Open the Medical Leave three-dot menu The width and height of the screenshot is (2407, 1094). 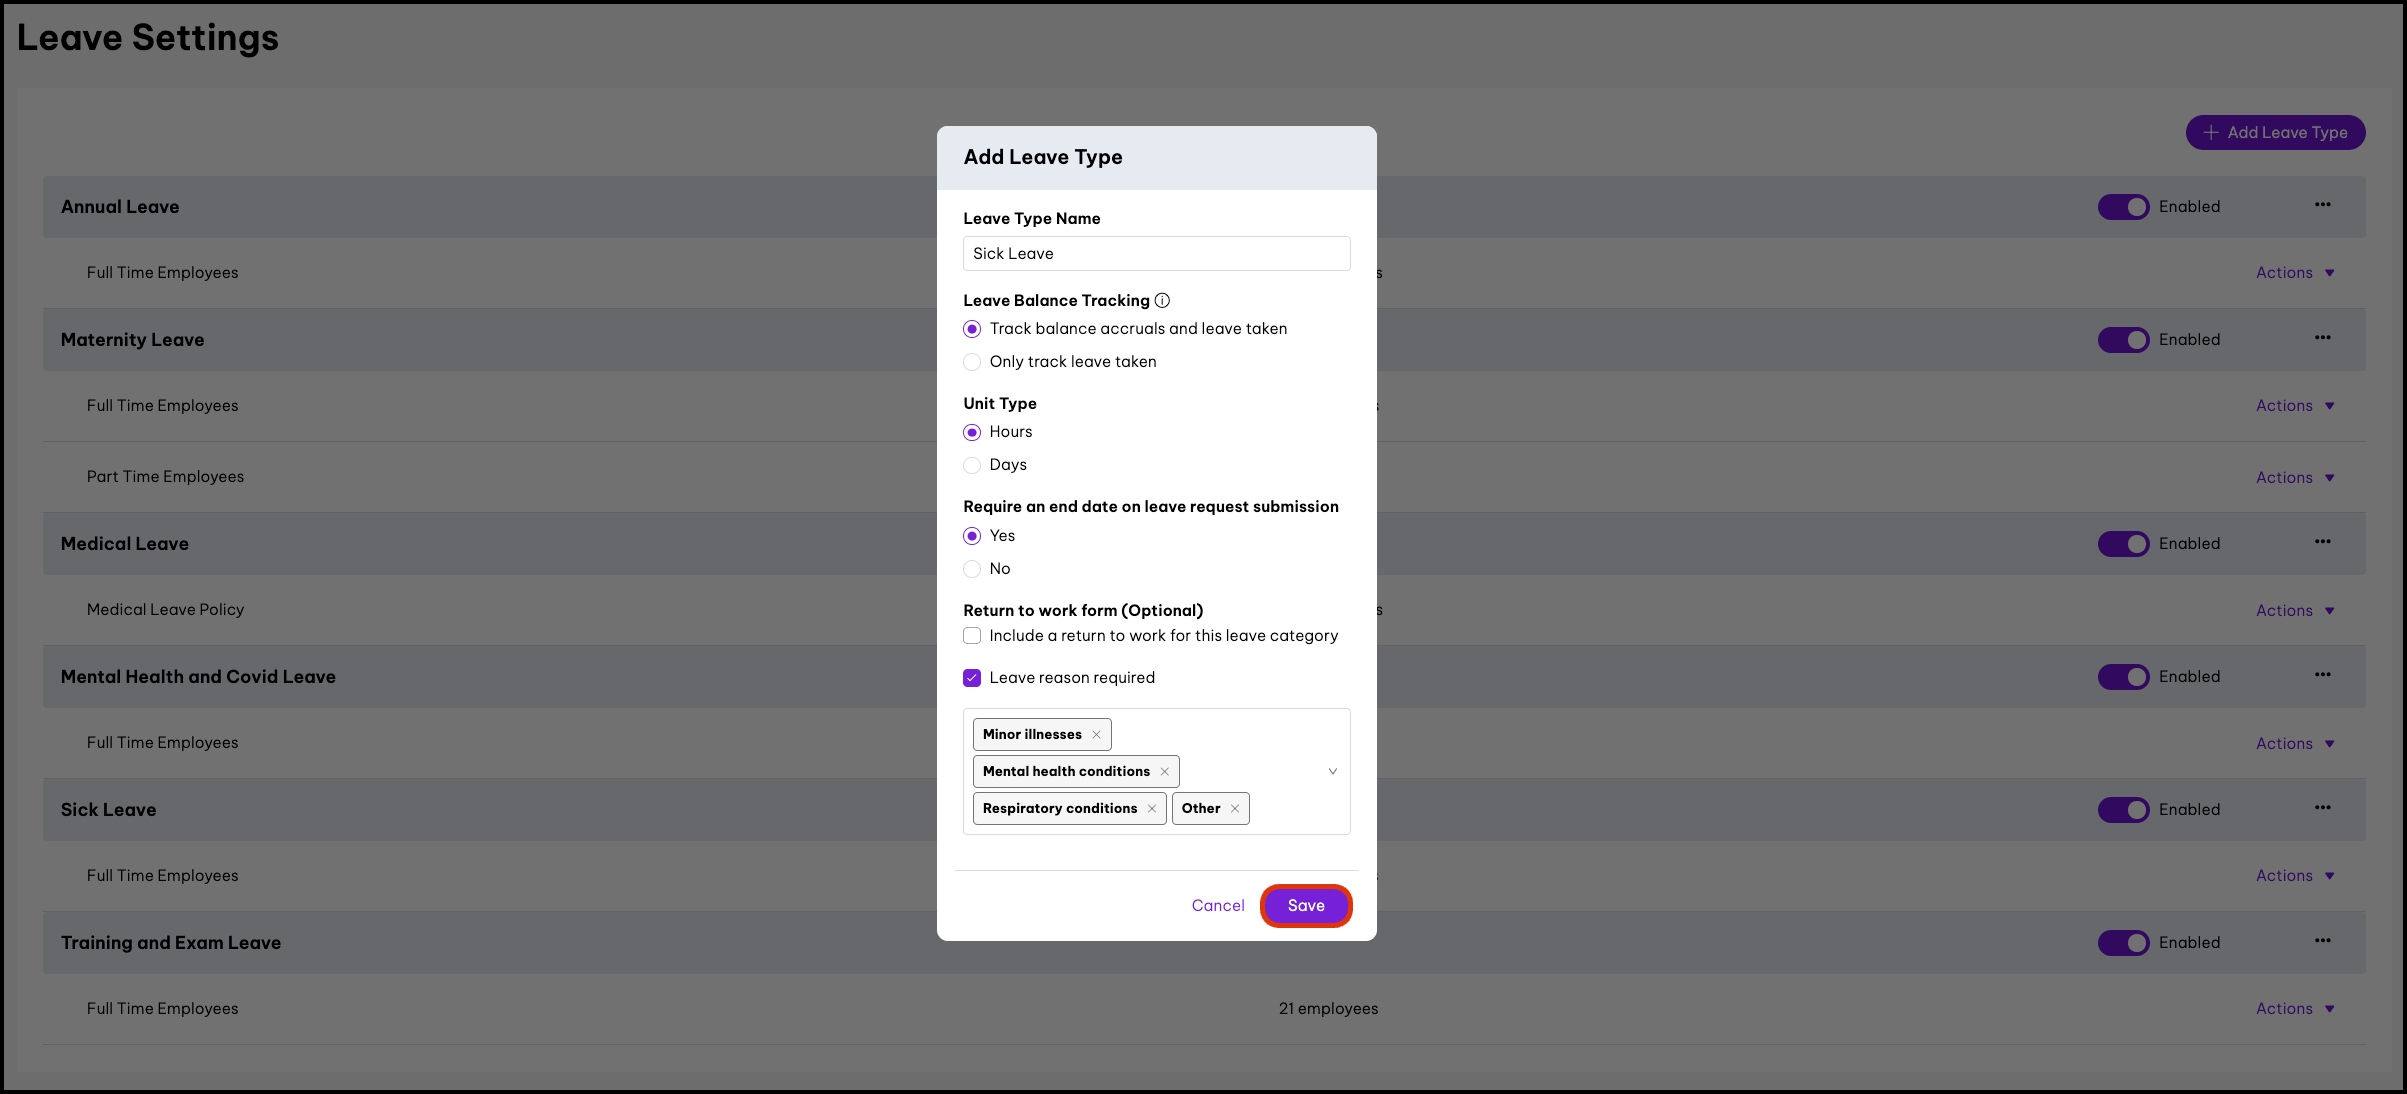[x=2322, y=542]
